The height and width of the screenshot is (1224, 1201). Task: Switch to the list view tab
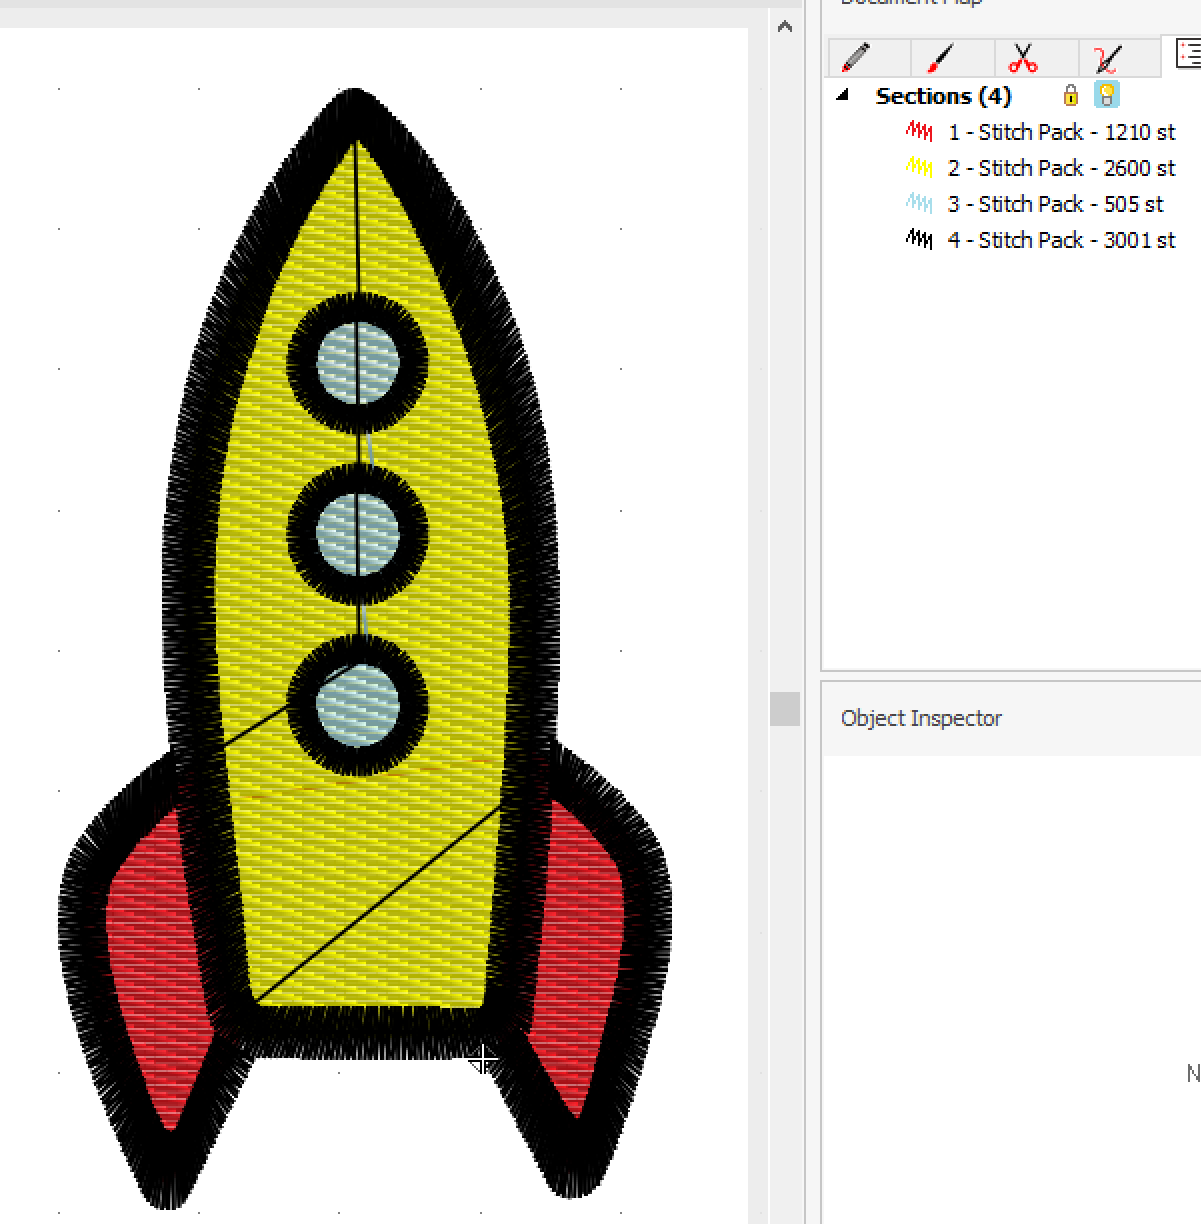coord(1186,54)
